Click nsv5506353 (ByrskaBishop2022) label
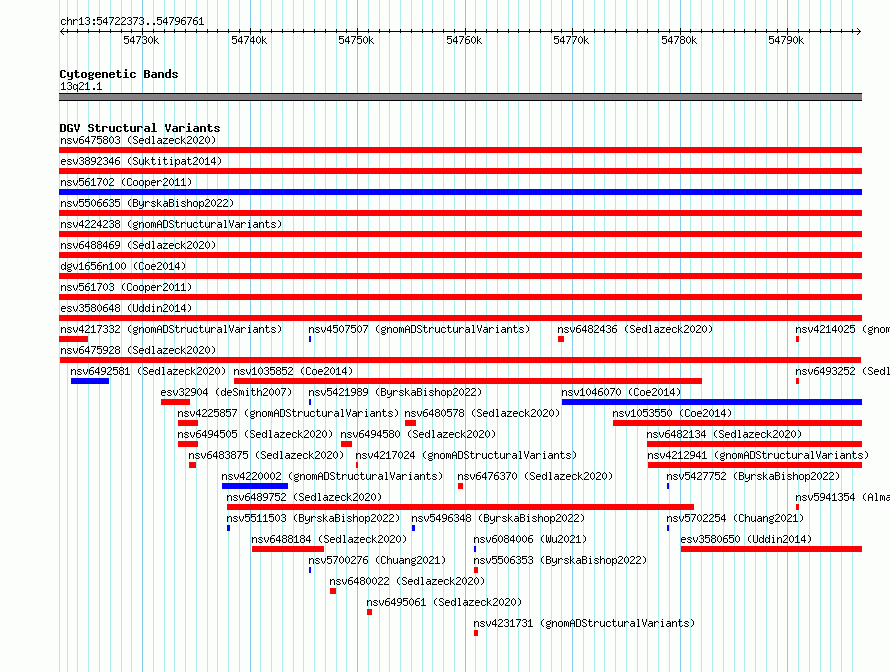Screen dimensions: 890x672 560,560
